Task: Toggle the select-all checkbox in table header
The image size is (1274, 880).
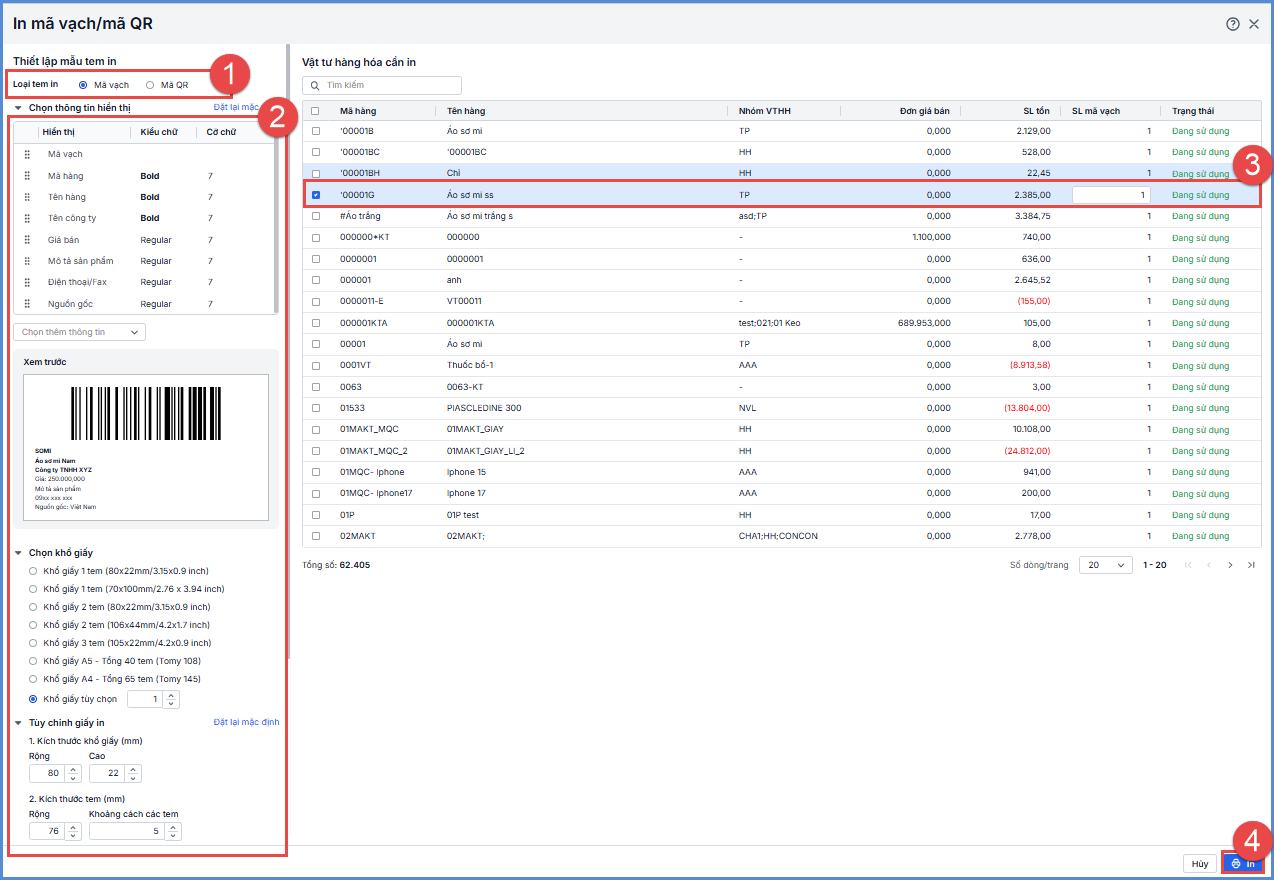Action: 316,111
